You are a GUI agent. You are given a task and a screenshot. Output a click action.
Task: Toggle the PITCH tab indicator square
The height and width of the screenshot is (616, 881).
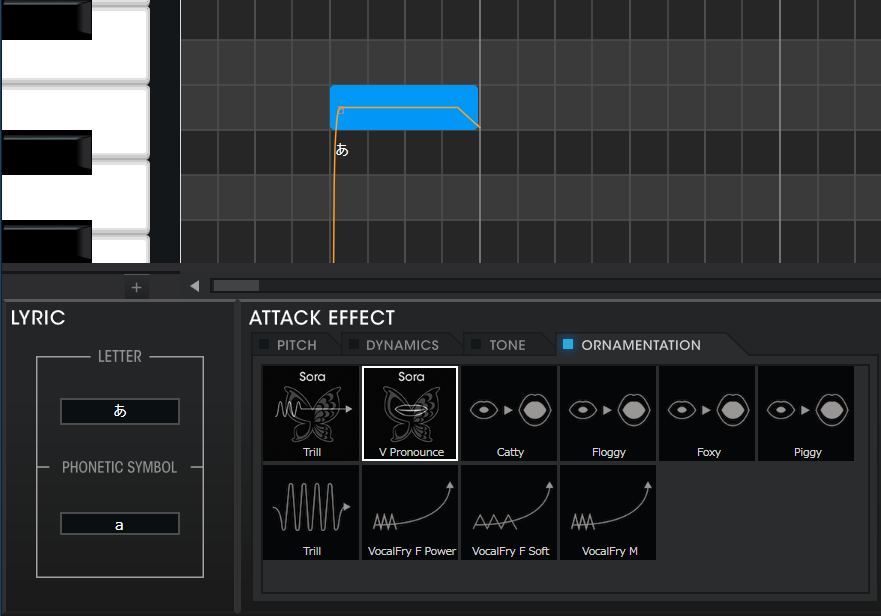point(264,344)
